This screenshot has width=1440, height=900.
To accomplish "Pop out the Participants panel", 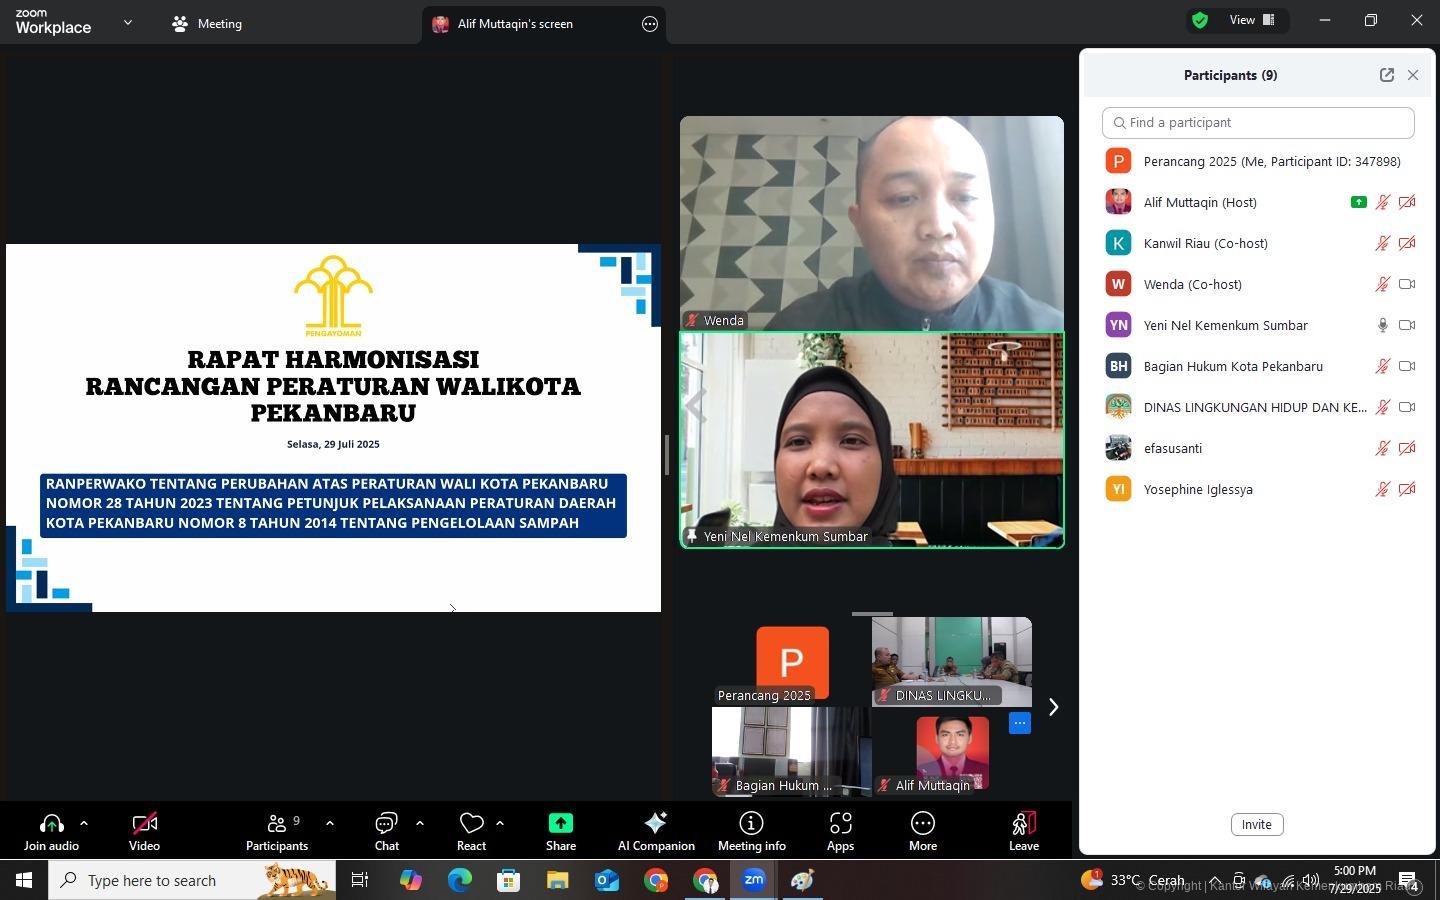I will [1386, 75].
